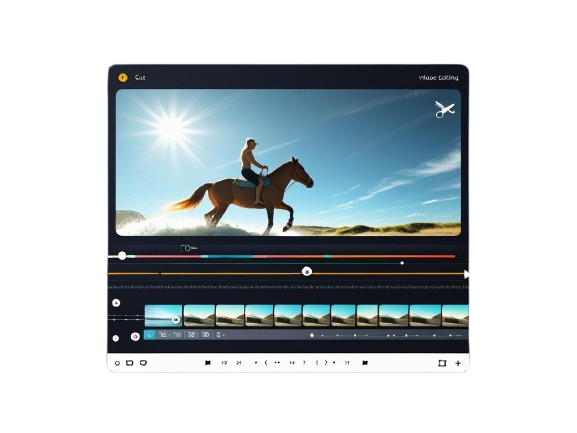
Task: Click the Video Editing title text
Action: point(438,78)
